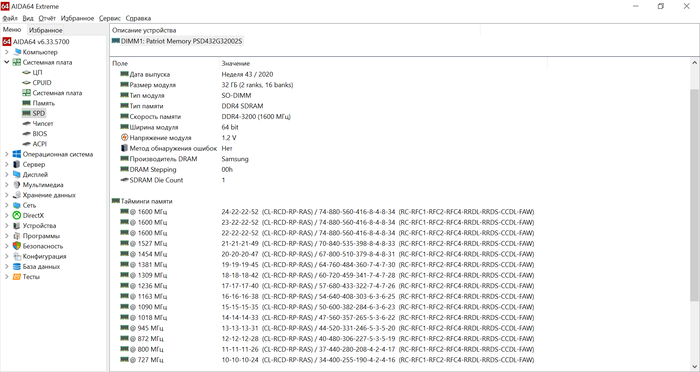Viewport: 700px width, 372px height.
Task: Expand the Сервер tree node
Action: 6,164
